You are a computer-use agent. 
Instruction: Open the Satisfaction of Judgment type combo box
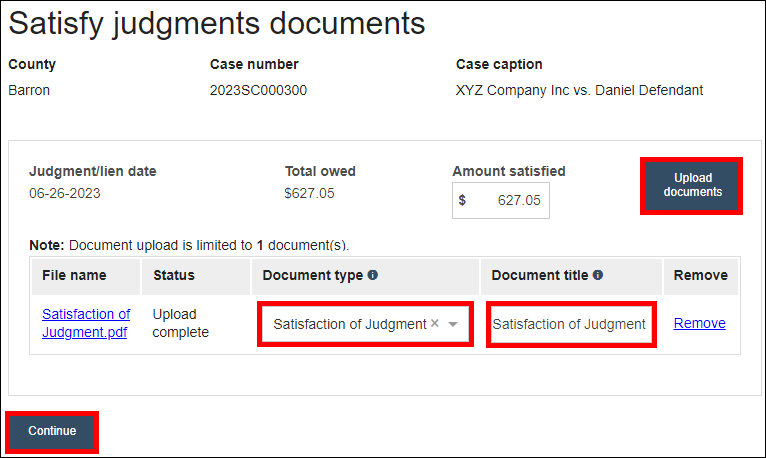350,324
